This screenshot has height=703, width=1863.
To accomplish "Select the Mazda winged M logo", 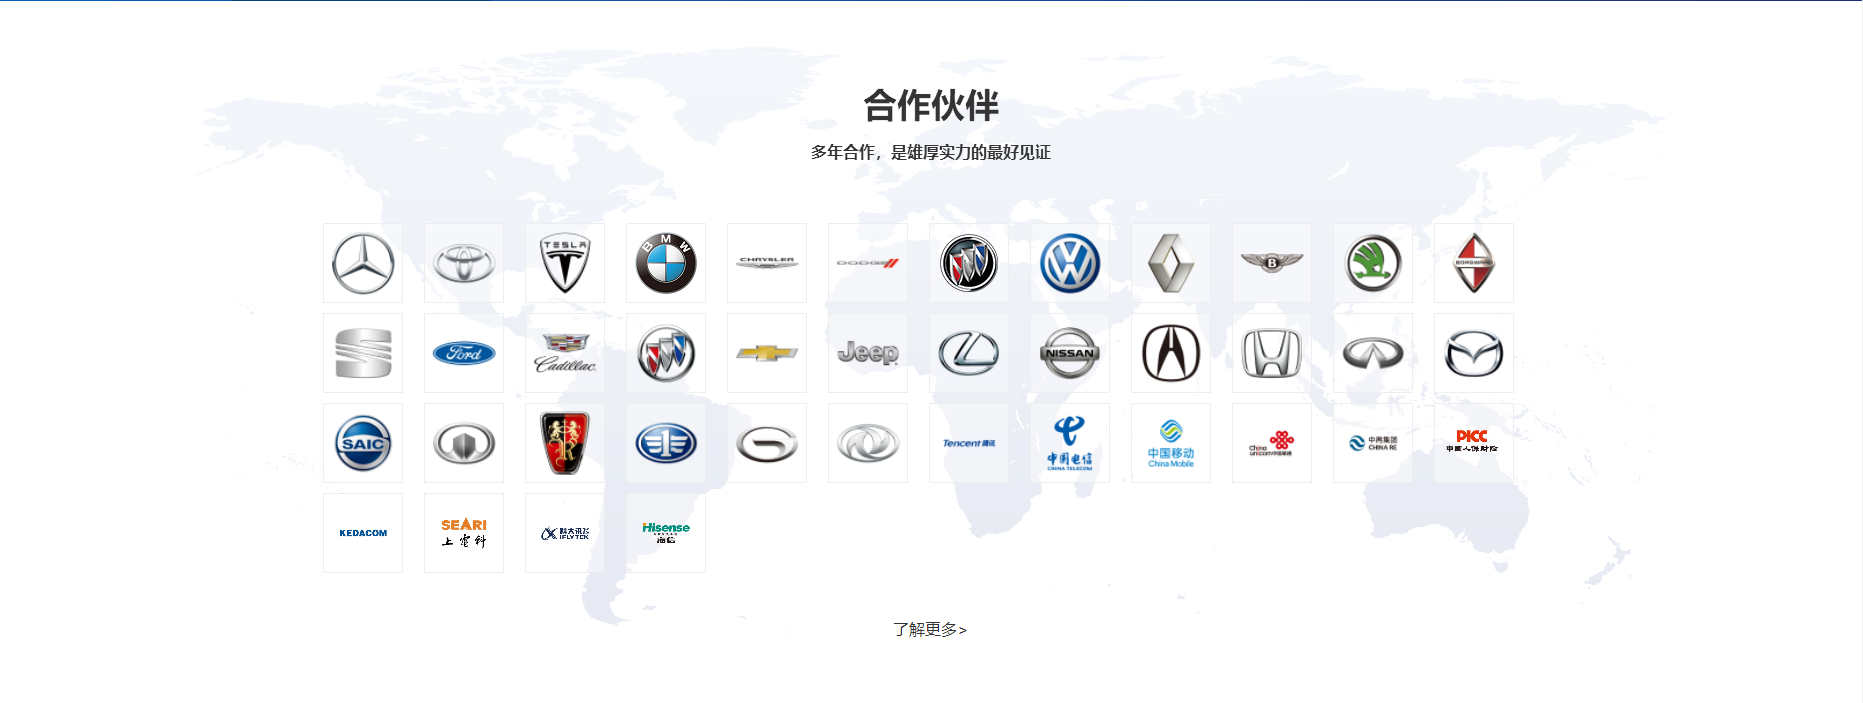I will 1474,353.
